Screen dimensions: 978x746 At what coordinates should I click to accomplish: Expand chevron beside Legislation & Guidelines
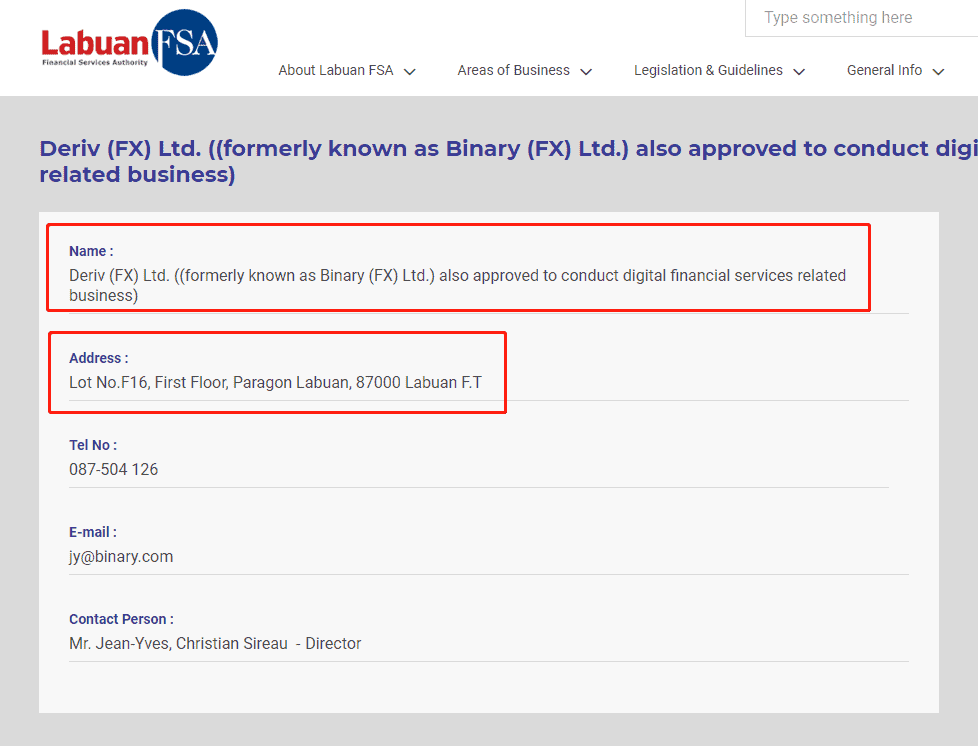799,72
